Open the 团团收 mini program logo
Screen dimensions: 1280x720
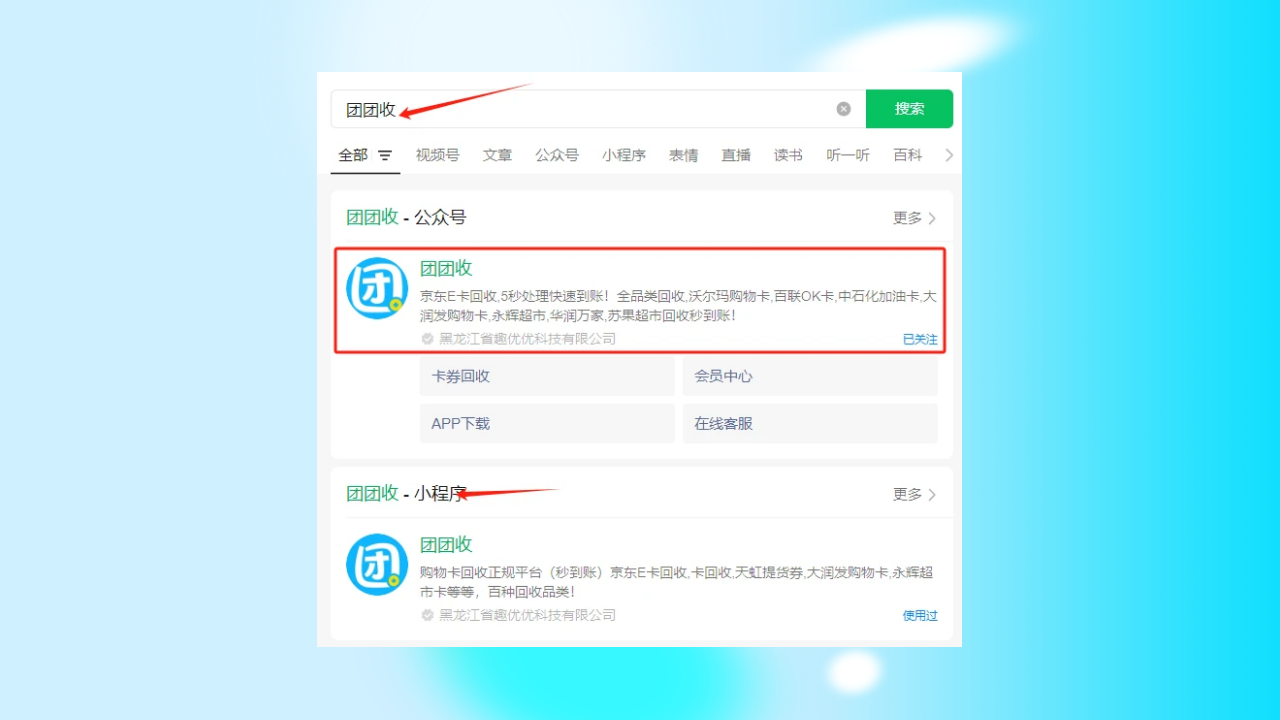point(377,565)
